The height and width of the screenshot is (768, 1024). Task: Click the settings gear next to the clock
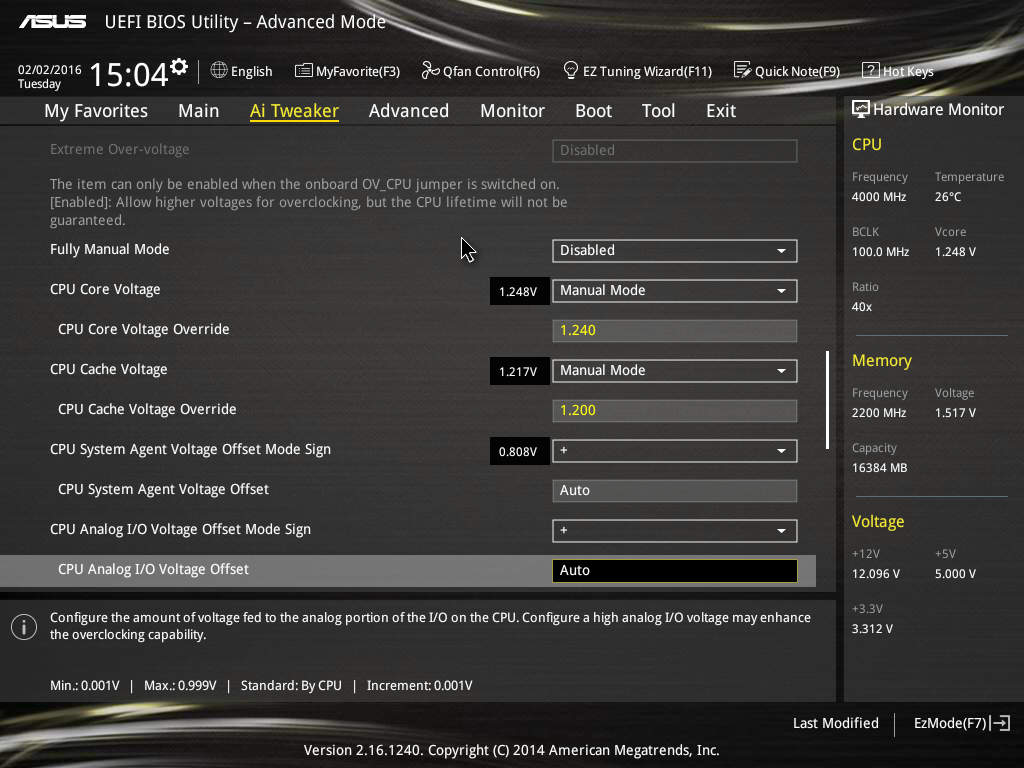pos(179,67)
